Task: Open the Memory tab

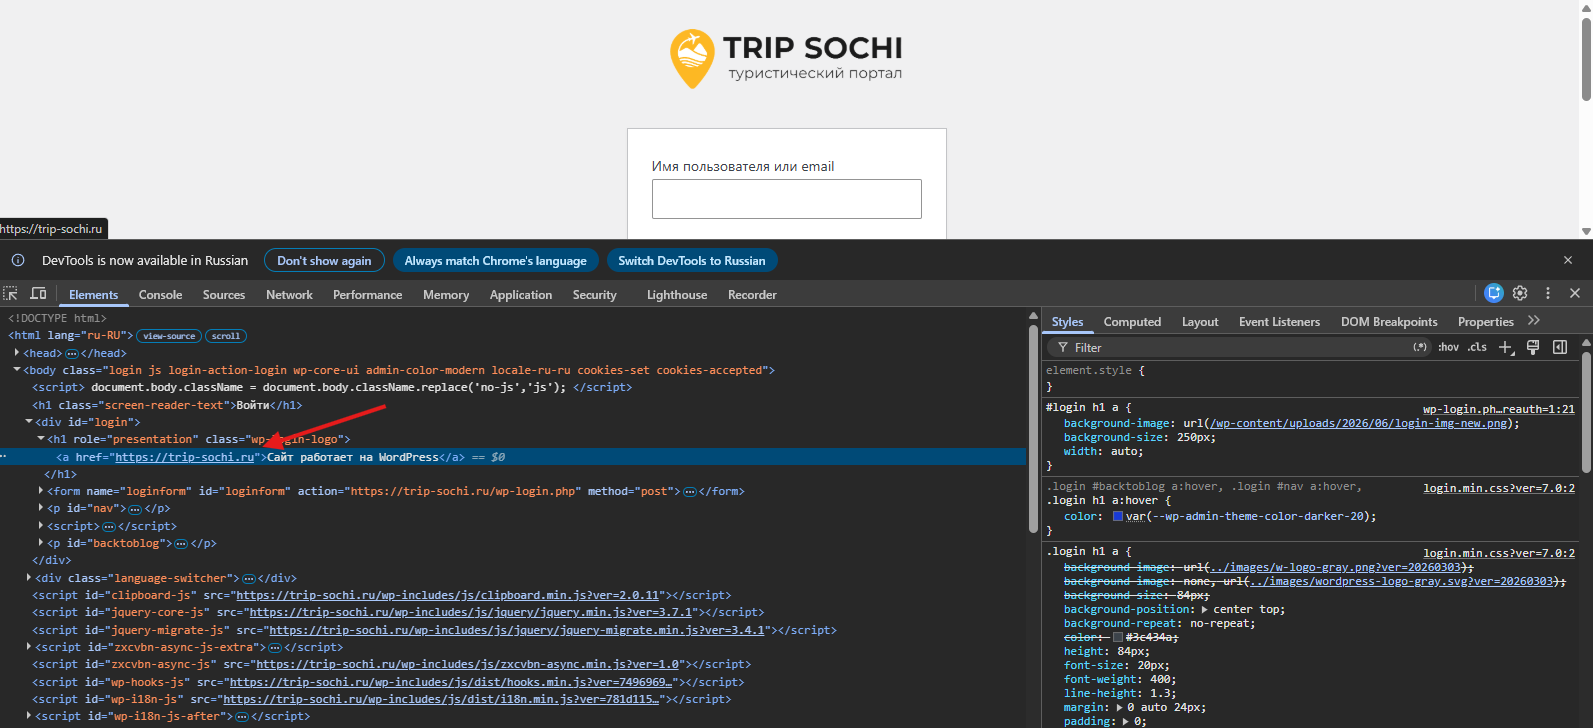Action: pos(446,295)
